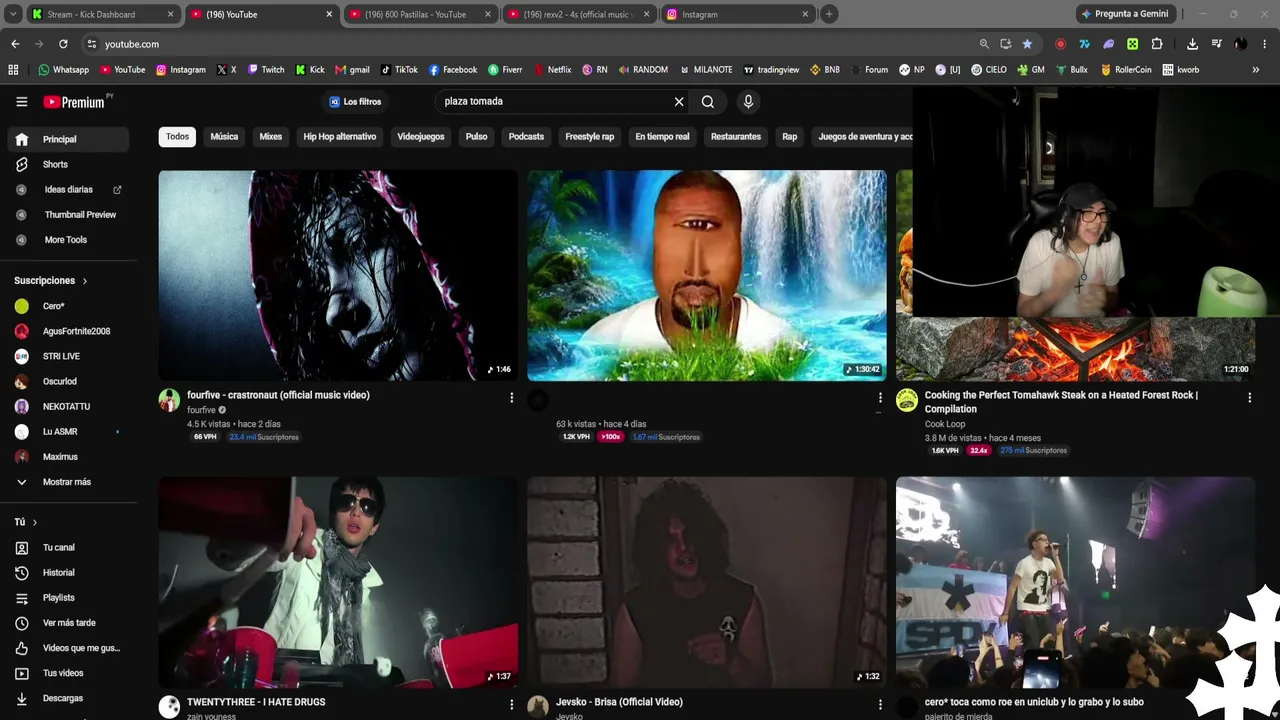Open the Lu ASMR subscription channel
This screenshot has width=1280, height=720.
pyautogui.click(x=70, y=432)
